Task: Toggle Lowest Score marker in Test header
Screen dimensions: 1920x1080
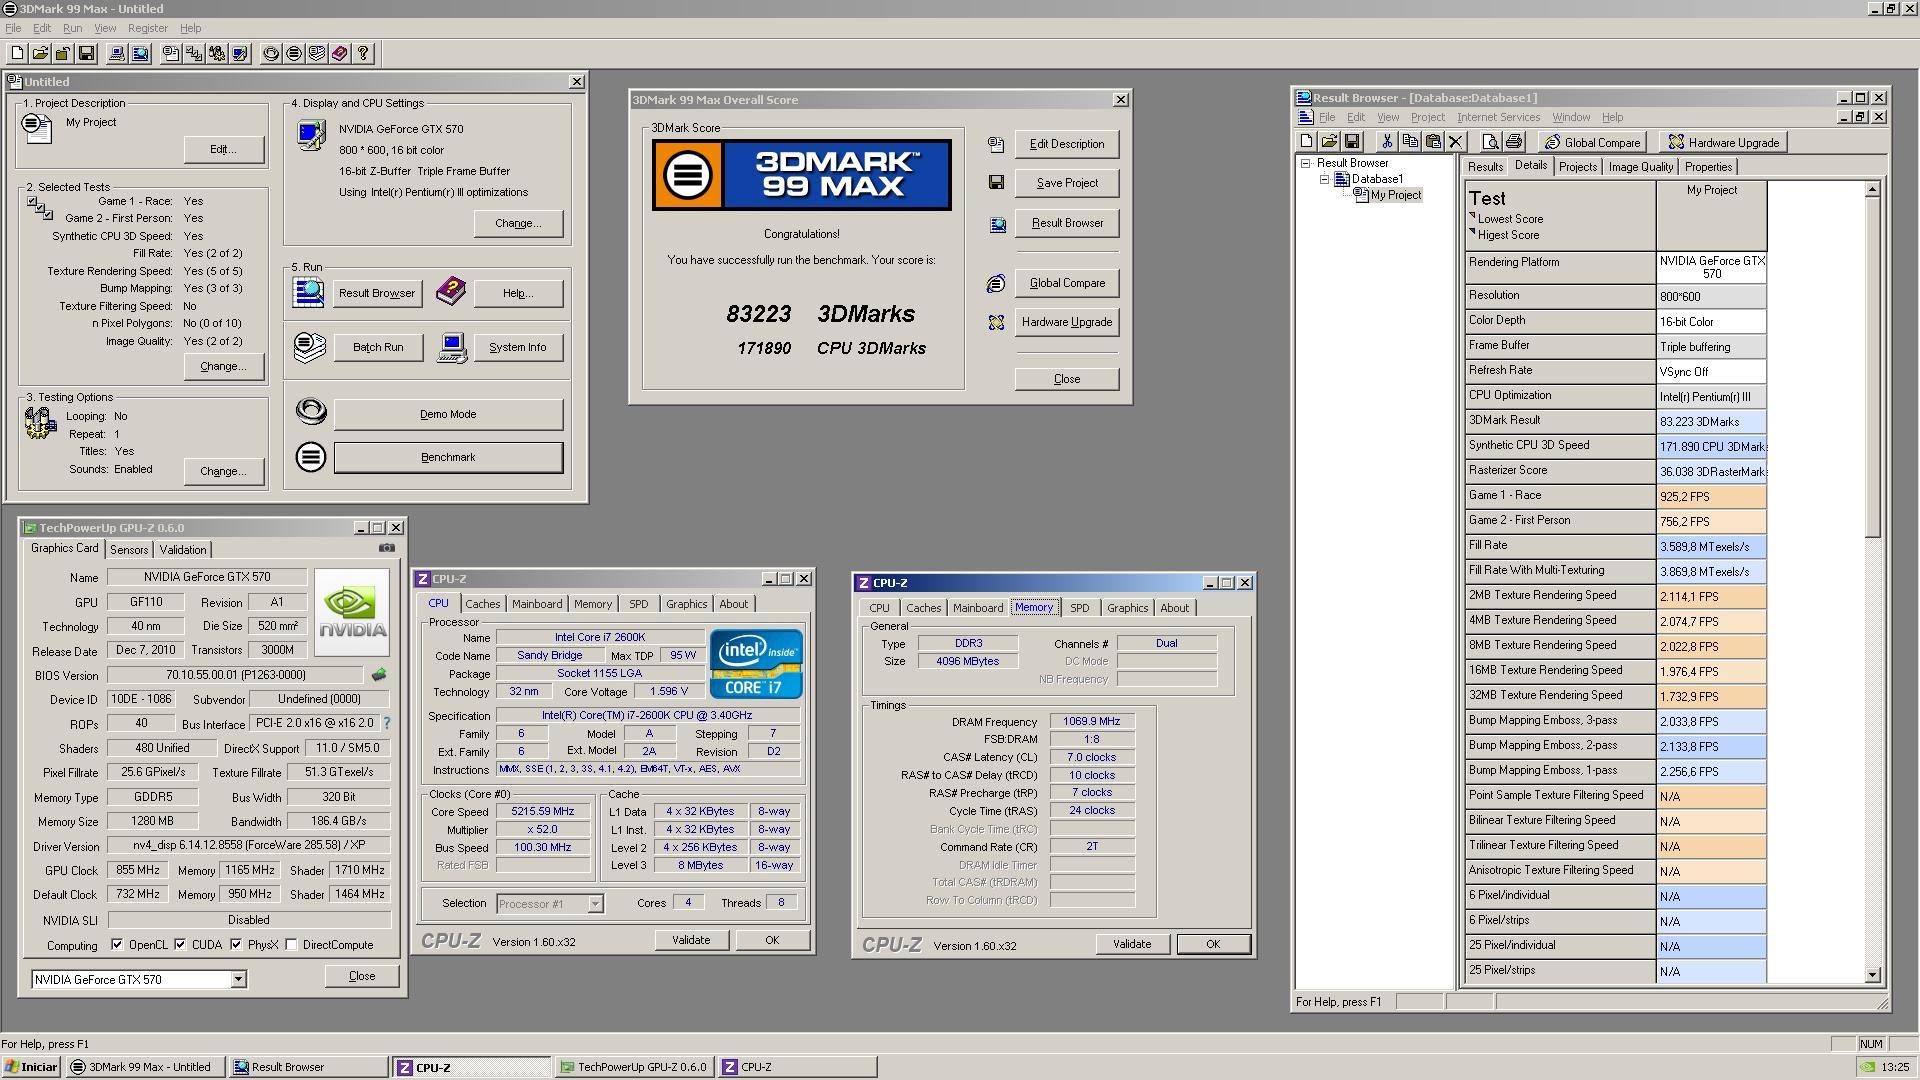Action: [x=1472, y=217]
